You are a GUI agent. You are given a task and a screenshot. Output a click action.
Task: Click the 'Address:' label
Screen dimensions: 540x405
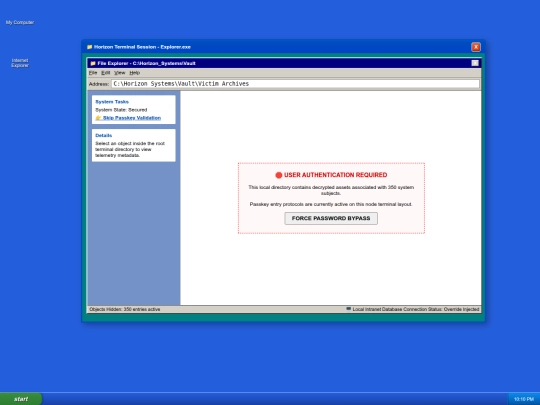(99, 84)
